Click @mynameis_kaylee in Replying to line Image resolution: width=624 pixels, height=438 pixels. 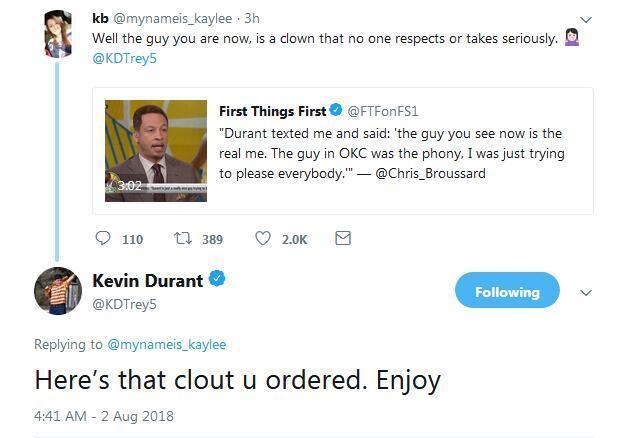tap(166, 344)
